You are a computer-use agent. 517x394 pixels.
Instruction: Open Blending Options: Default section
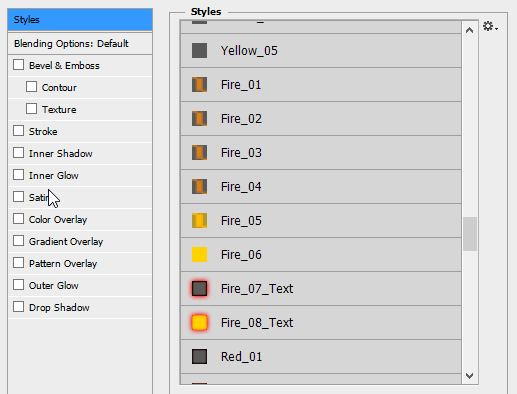80,44
